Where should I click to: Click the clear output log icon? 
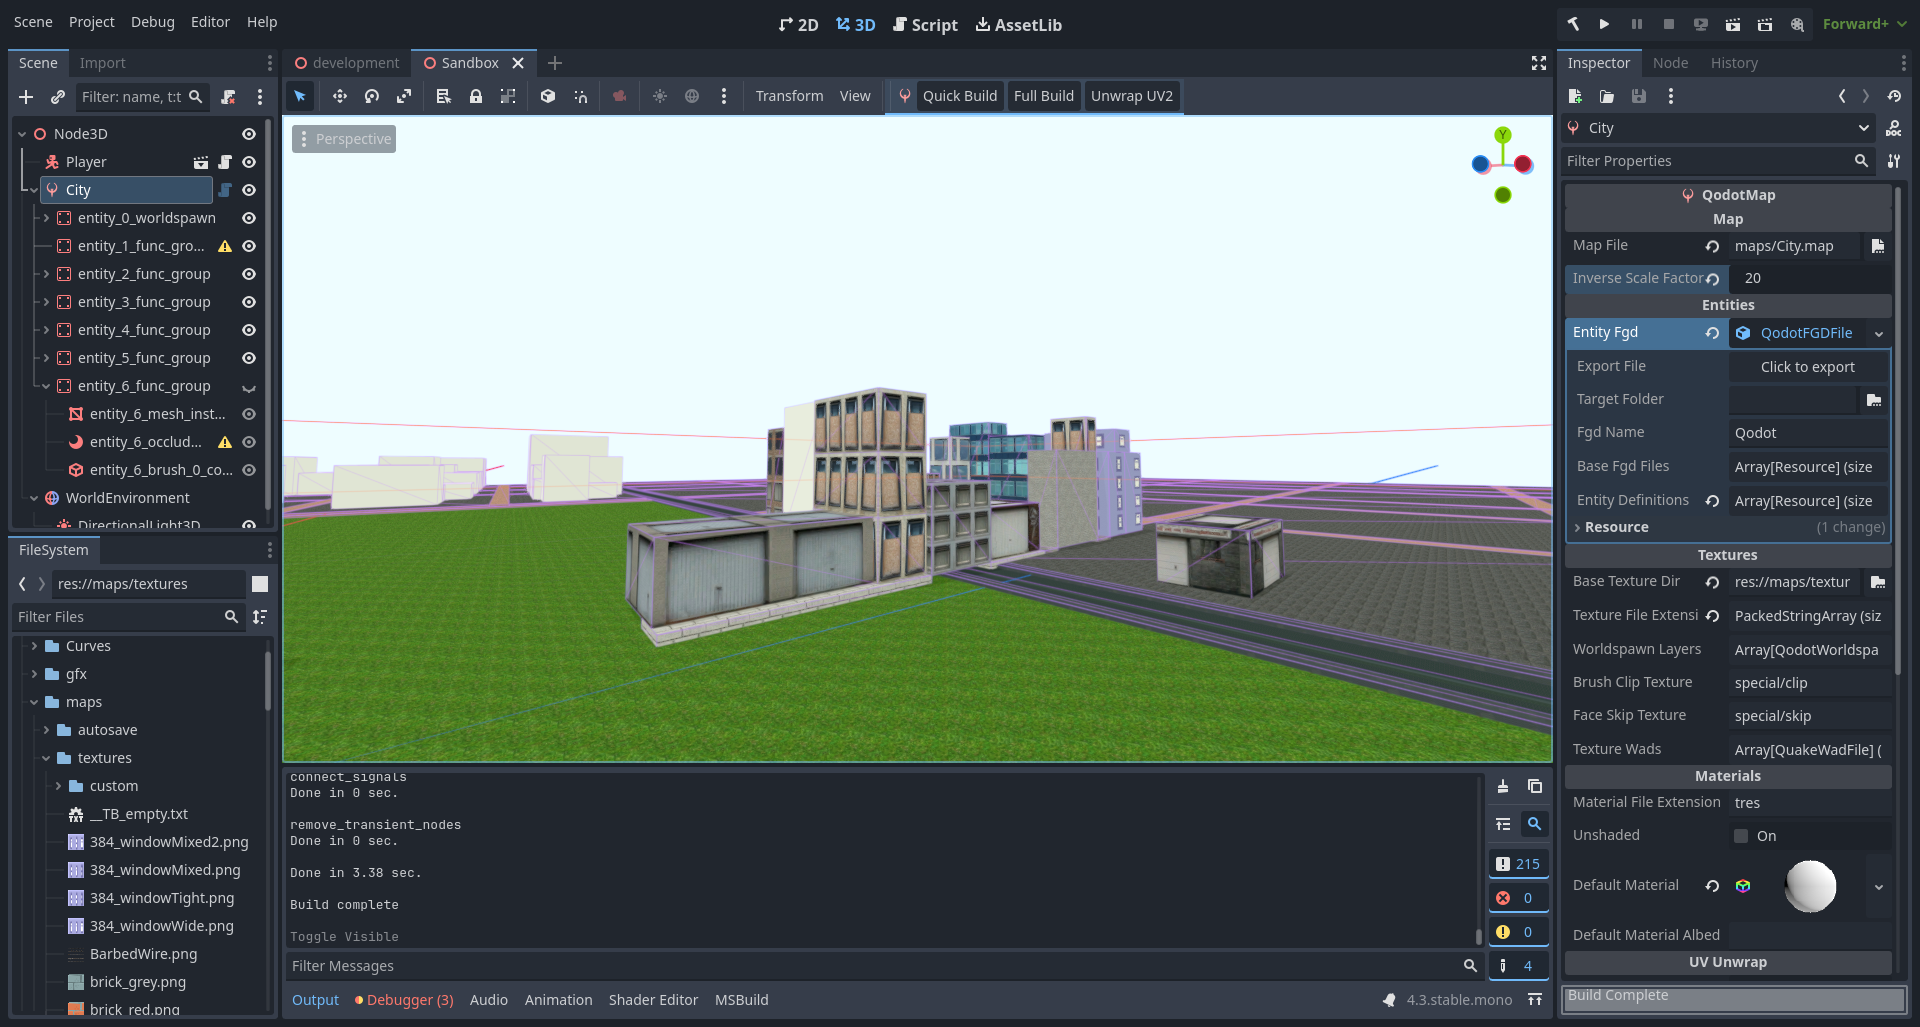1502,787
